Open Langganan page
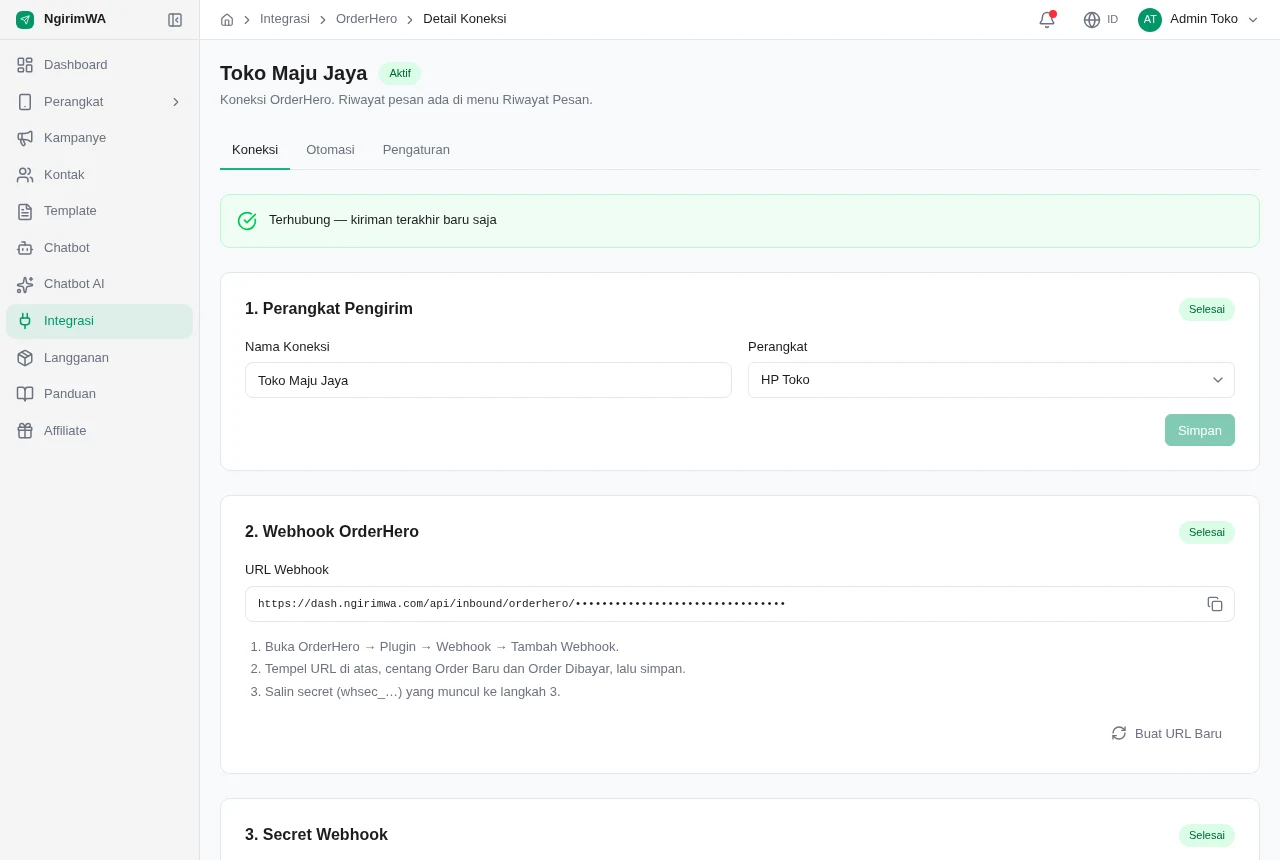 click(99, 358)
